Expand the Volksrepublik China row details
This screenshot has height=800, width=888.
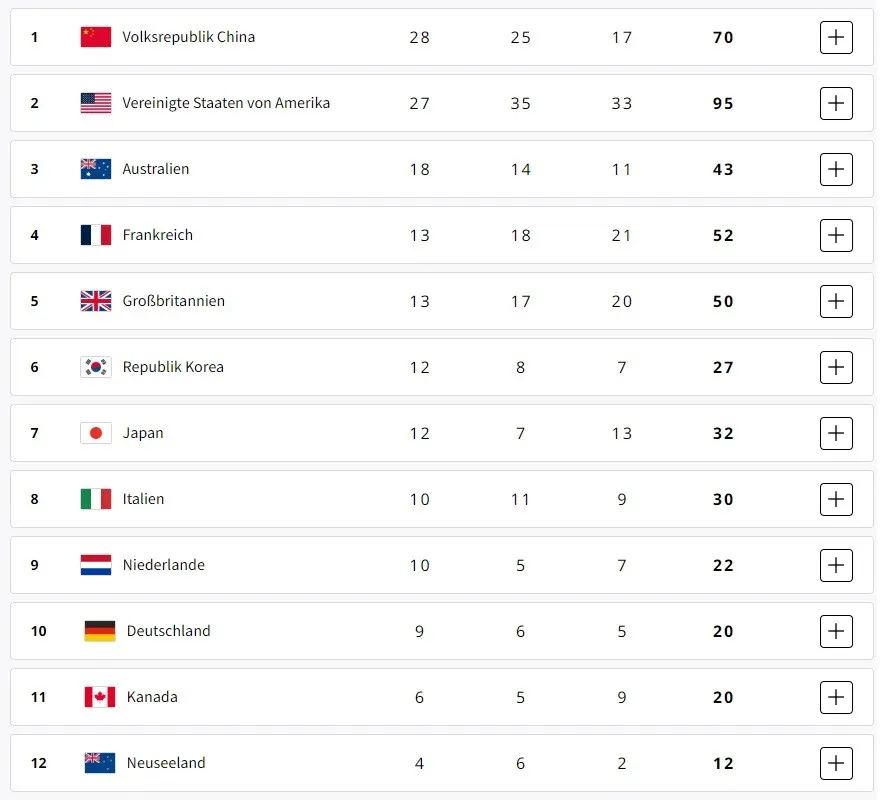tap(836, 37)
